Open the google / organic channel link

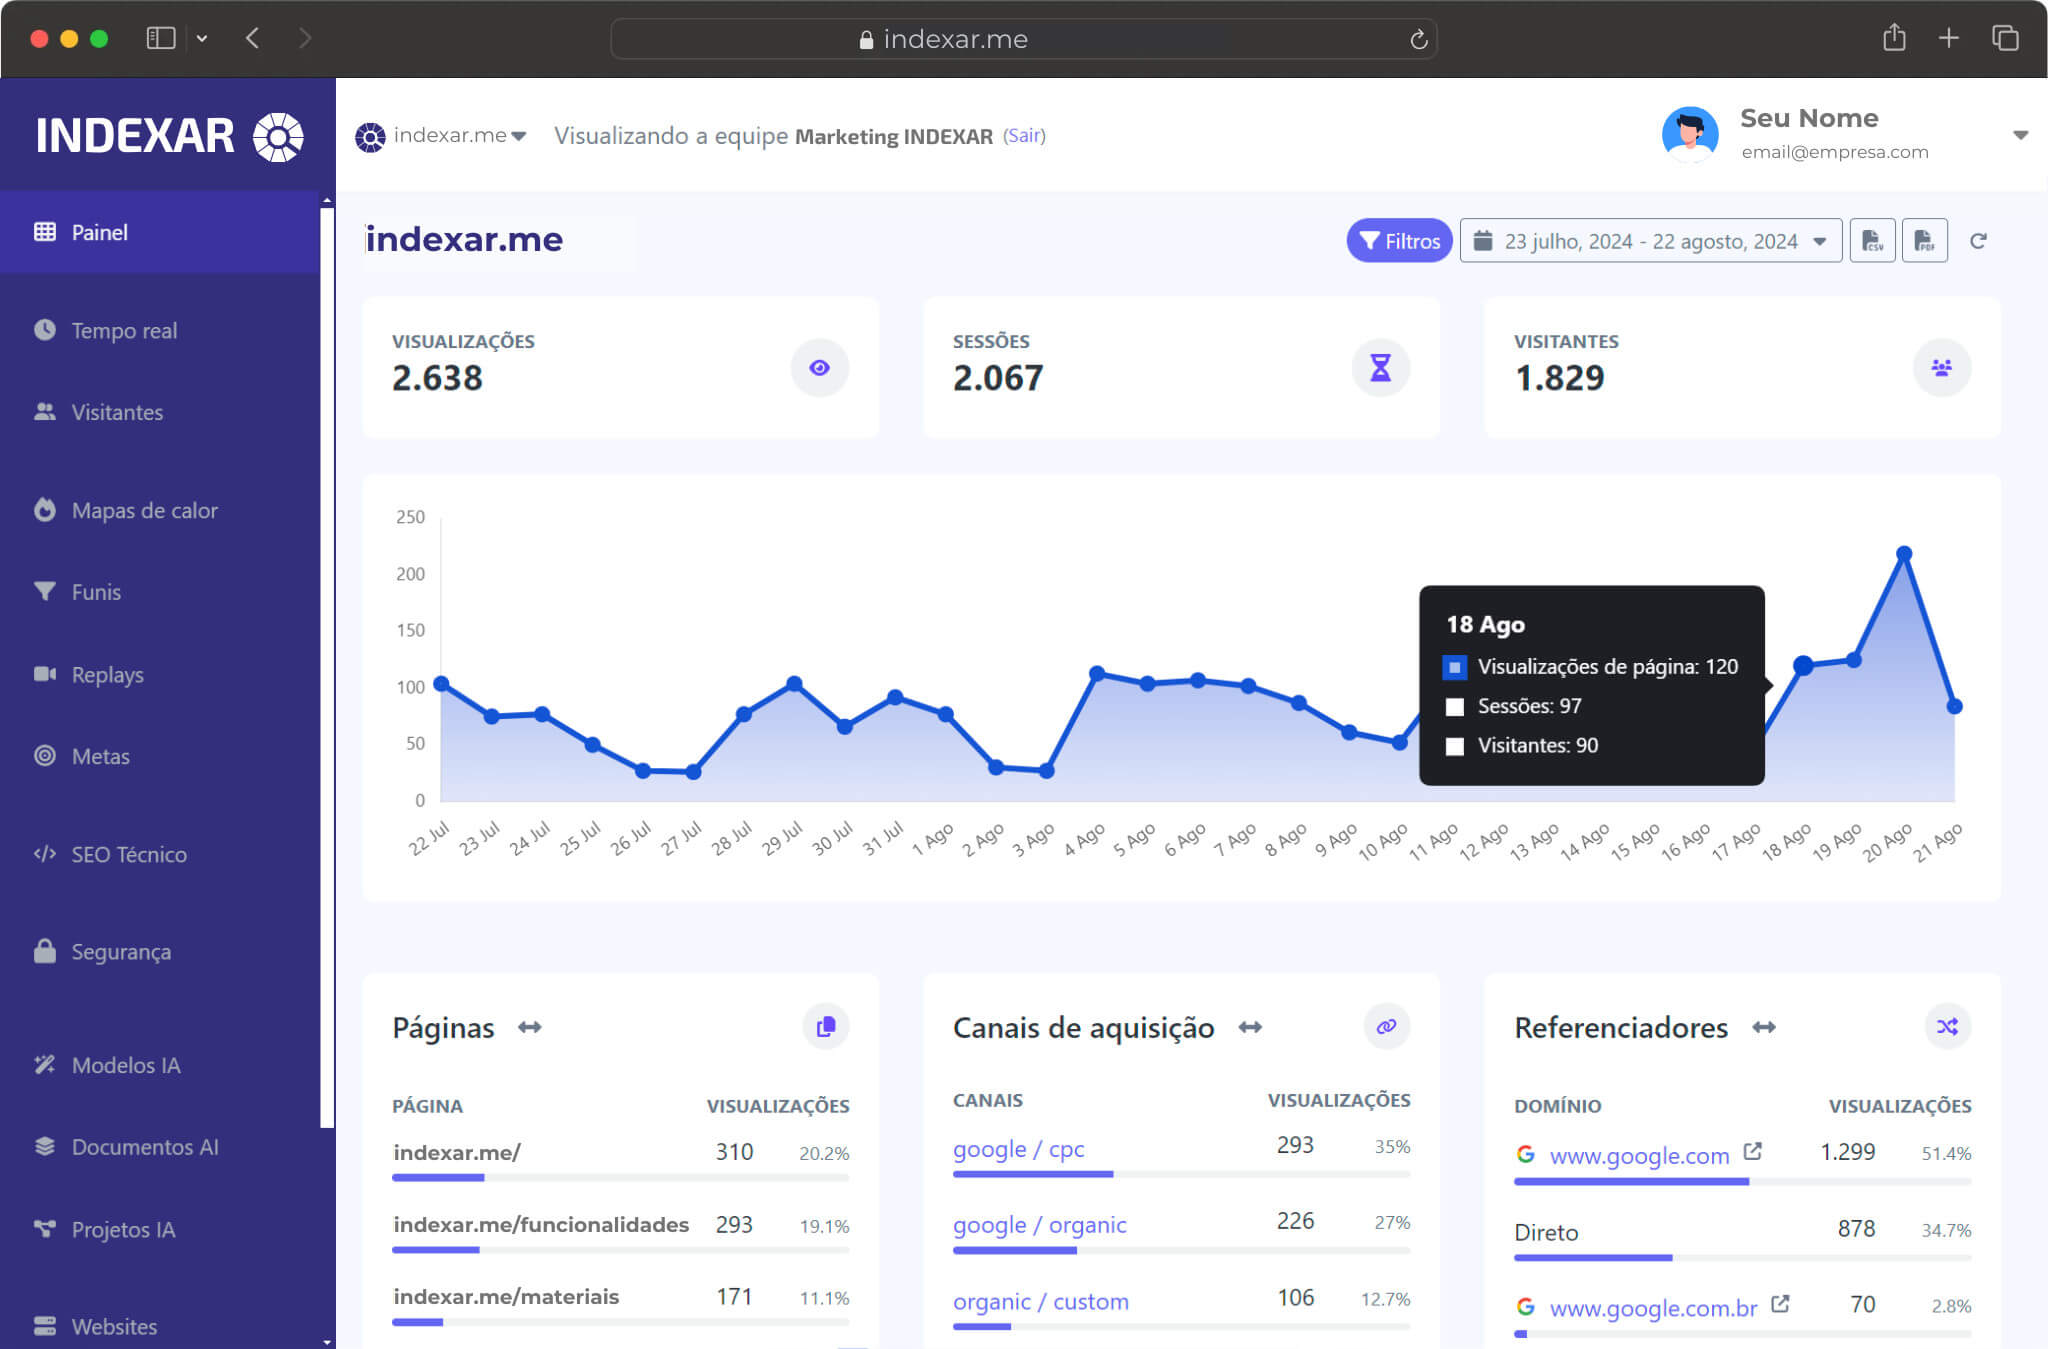pyautogui.click(x=1039, y=1225)
